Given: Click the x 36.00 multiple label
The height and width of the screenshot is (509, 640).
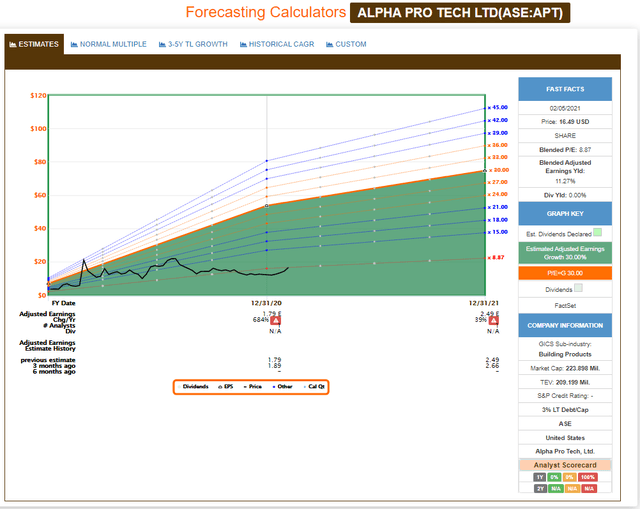Looking at the screenshot, I should click(x=498, y=145).
